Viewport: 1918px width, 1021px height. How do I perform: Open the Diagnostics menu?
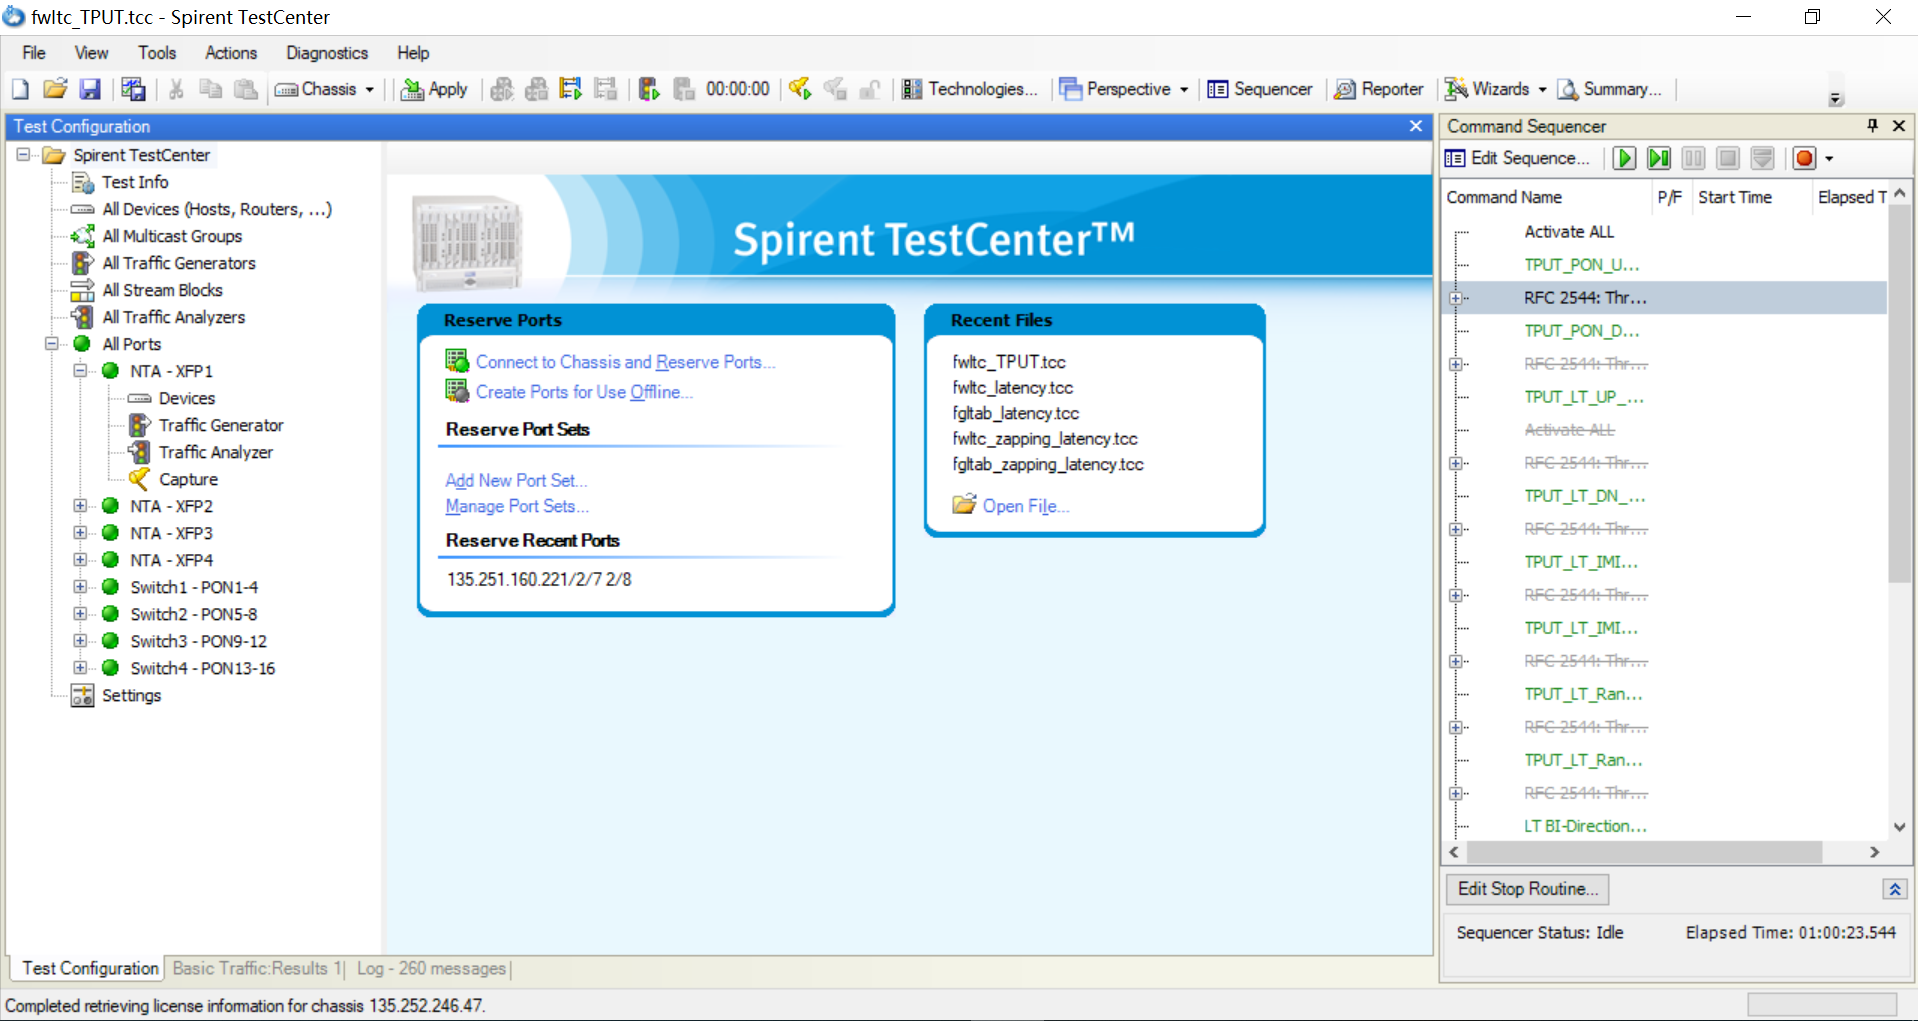[x=326, y=53]
